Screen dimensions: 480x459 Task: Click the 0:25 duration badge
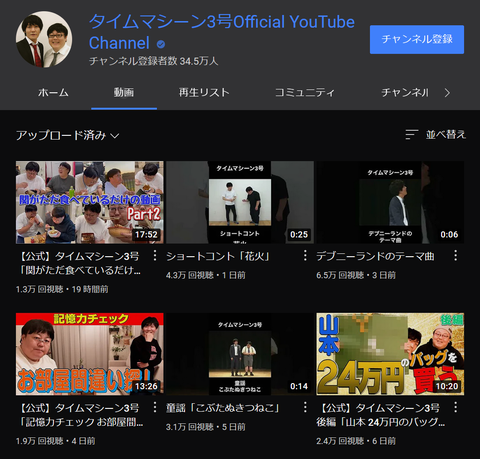pyautogui.click(x=299, y=234)
